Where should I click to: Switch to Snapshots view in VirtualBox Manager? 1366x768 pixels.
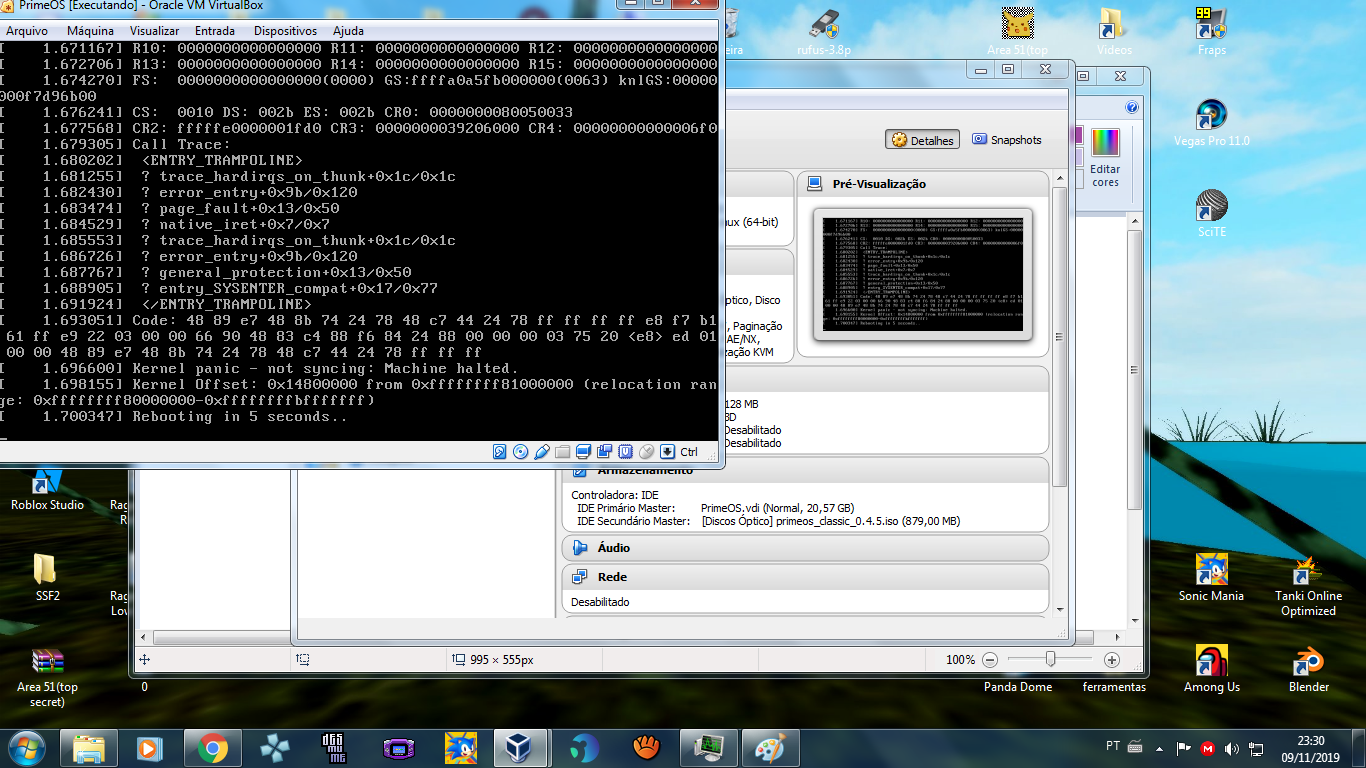[x=1007, y=140]
